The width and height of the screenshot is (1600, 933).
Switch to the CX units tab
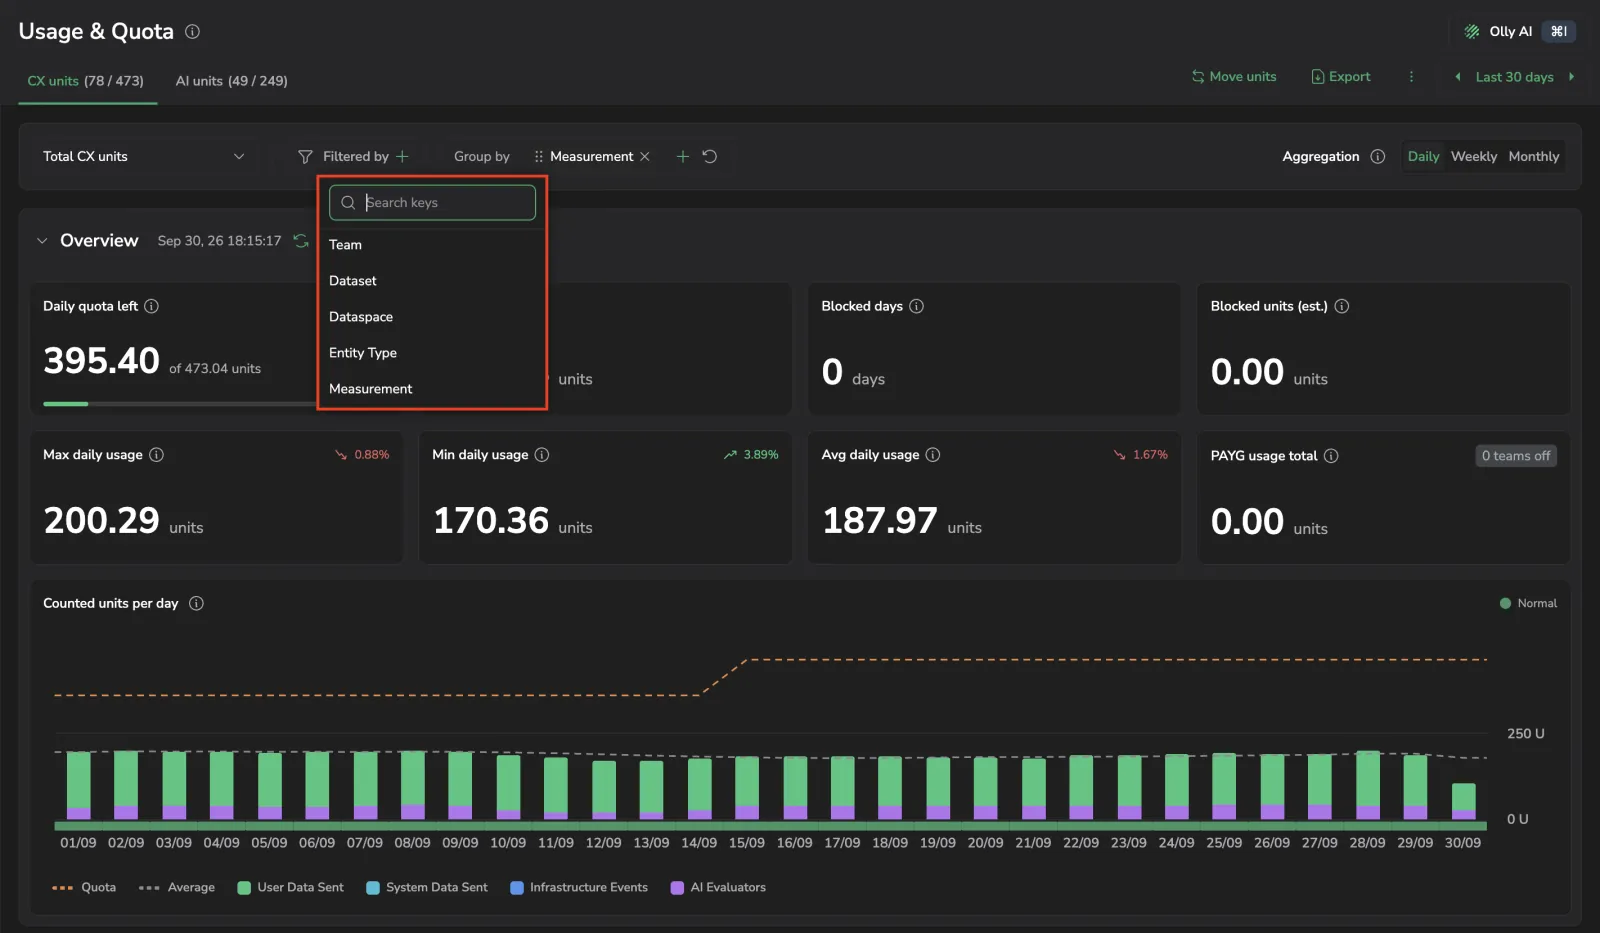[86, 81]
